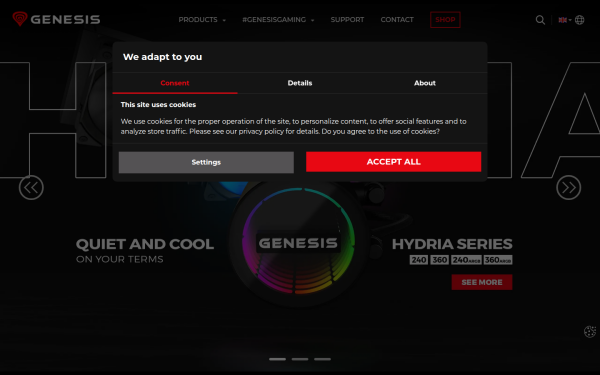Screen dimensions: 600x375
Task: Click the QUIET AND COOL heading
Action: pos(145,244)
